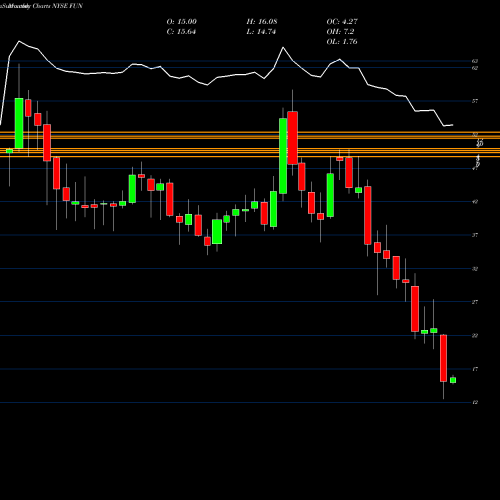This screenshot has height=500, width=500.
Task: Click the OC: 4.27 reading
Action: [x=342, y=22]
